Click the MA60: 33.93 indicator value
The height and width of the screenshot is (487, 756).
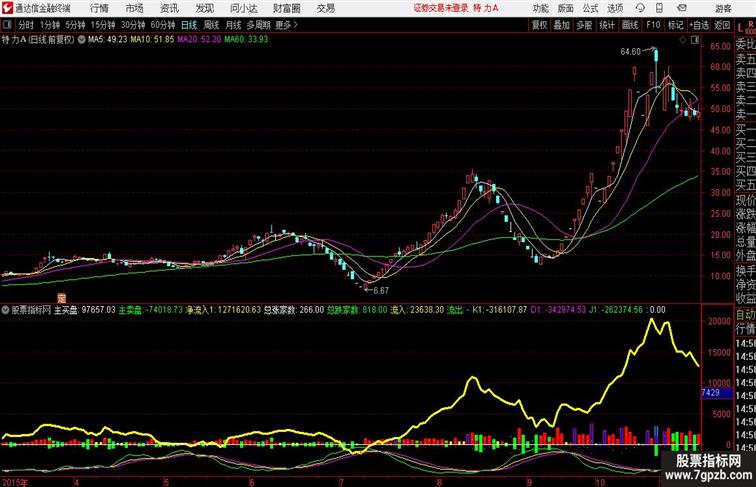pos(246,40)
